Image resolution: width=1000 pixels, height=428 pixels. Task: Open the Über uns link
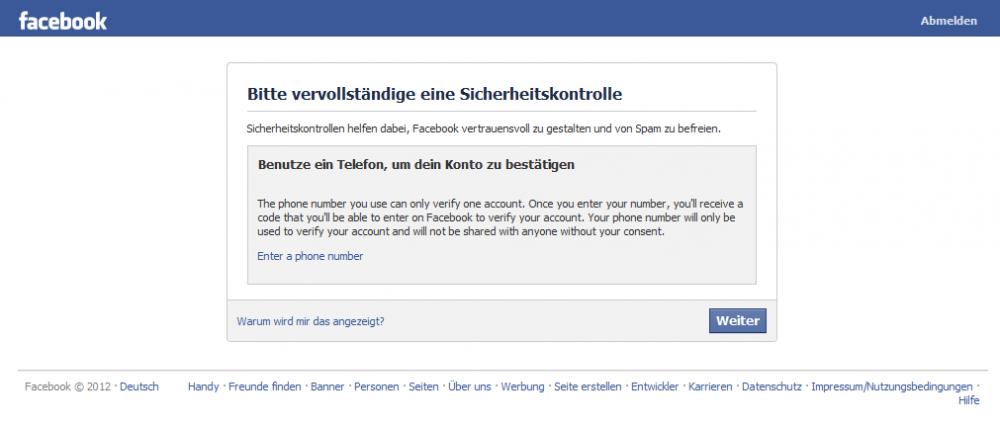click(469, 387)
